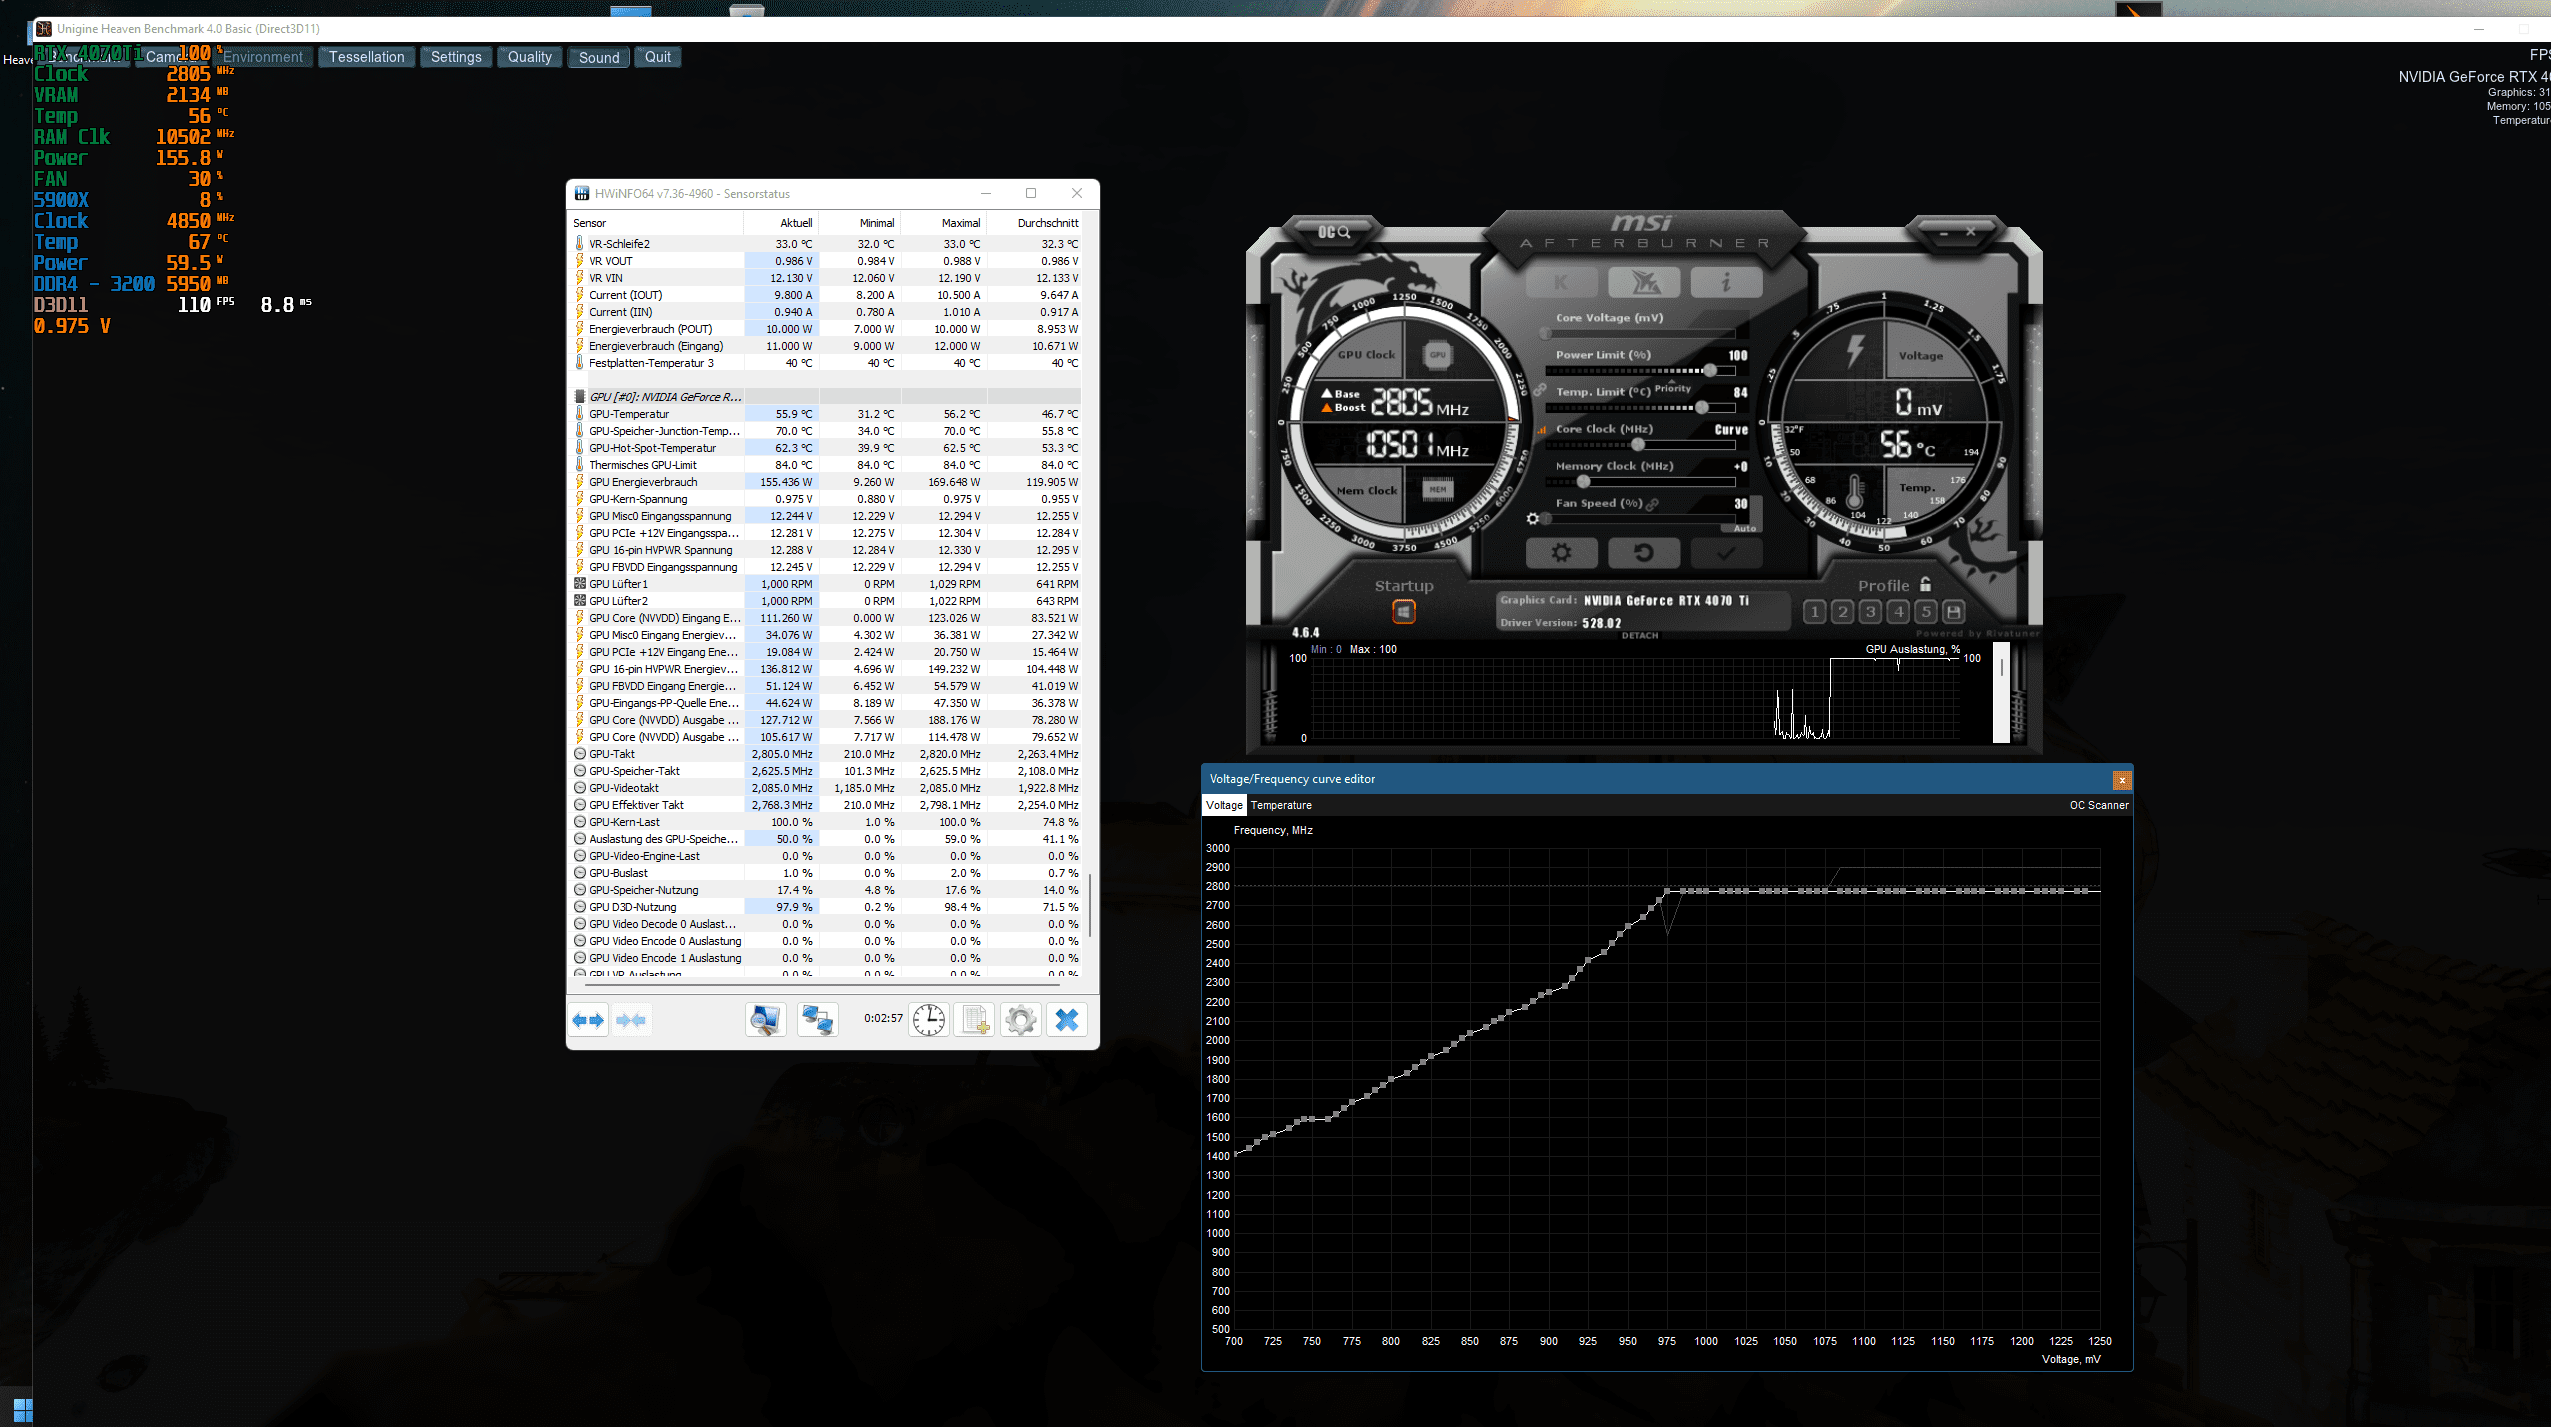Apply settings with the Afterburner checkmark button
Image resolution: width=2551 pixels, height=1427 pixels.
coord(1726,552)
